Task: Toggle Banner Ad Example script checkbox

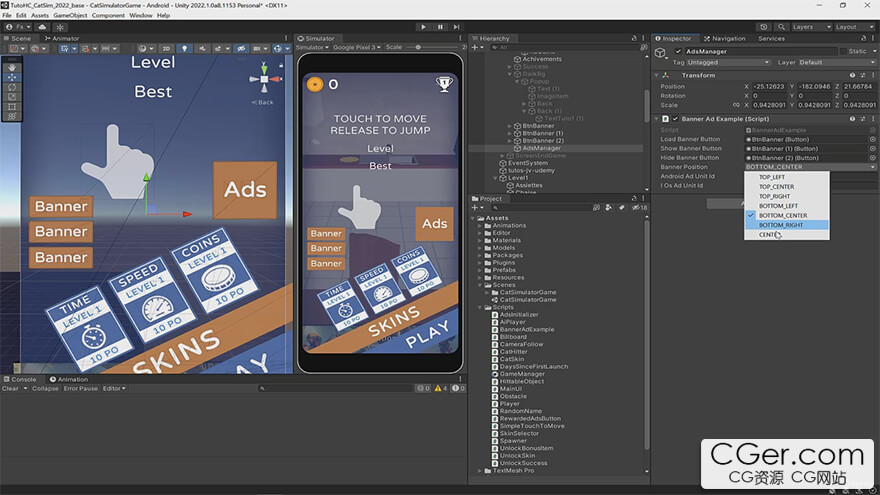Action: [675, 119]
